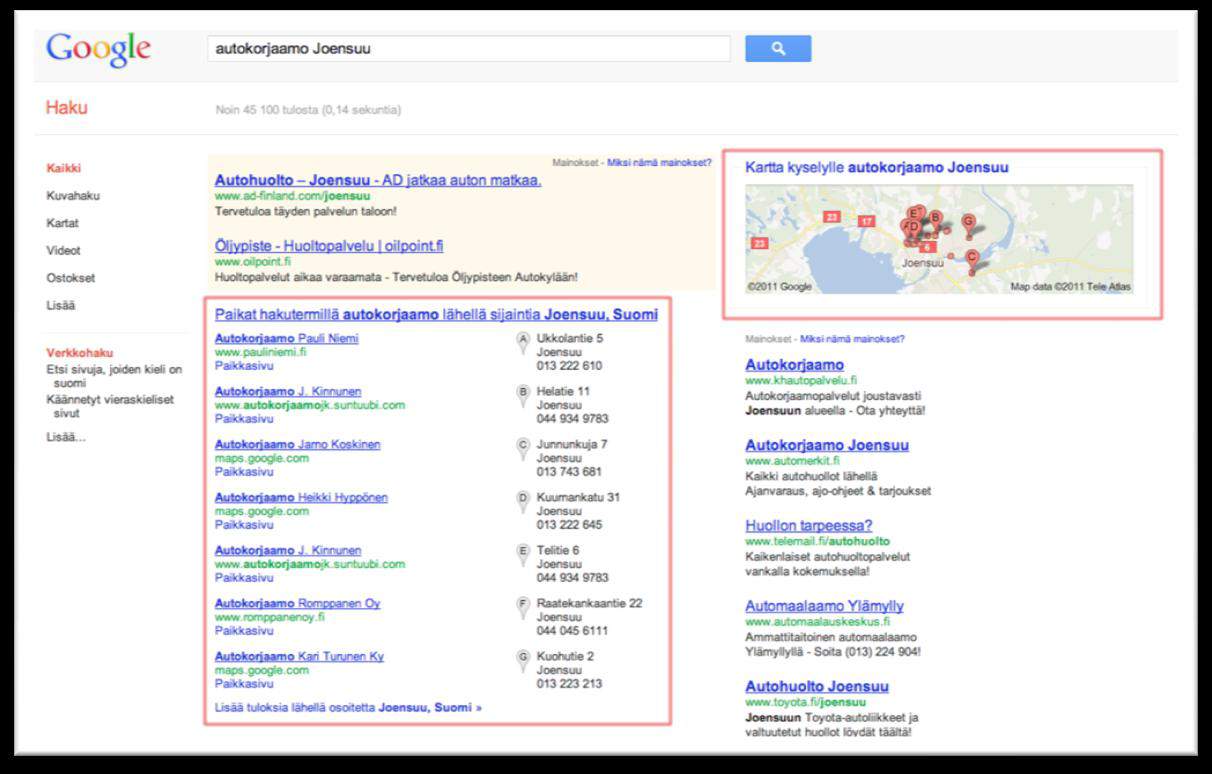Viewport: 1212px width, 774px height.
Task: Click the blue magnifier search button
Action: point(778,48)
